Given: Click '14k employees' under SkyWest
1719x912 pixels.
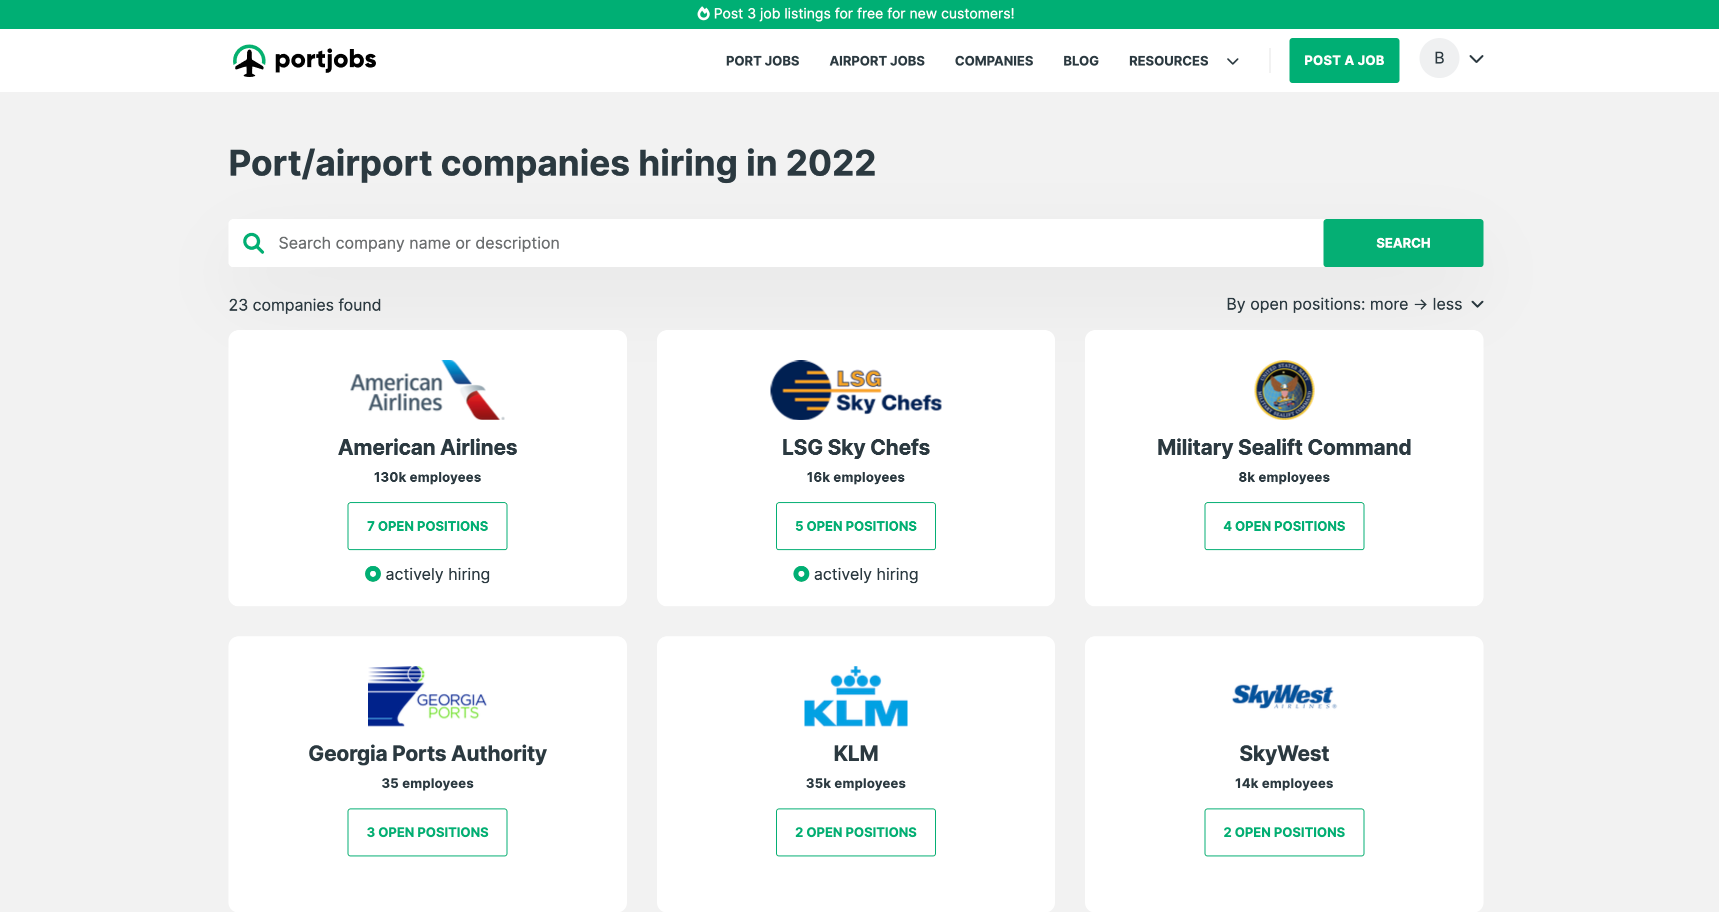Looking at the screenshot, I should point(1284,783).
